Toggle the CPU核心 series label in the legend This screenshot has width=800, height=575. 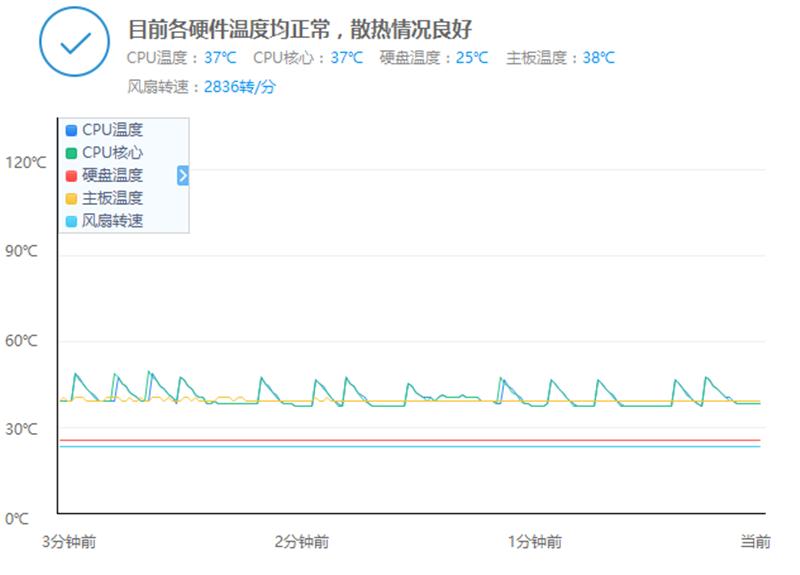pos(112,153)
